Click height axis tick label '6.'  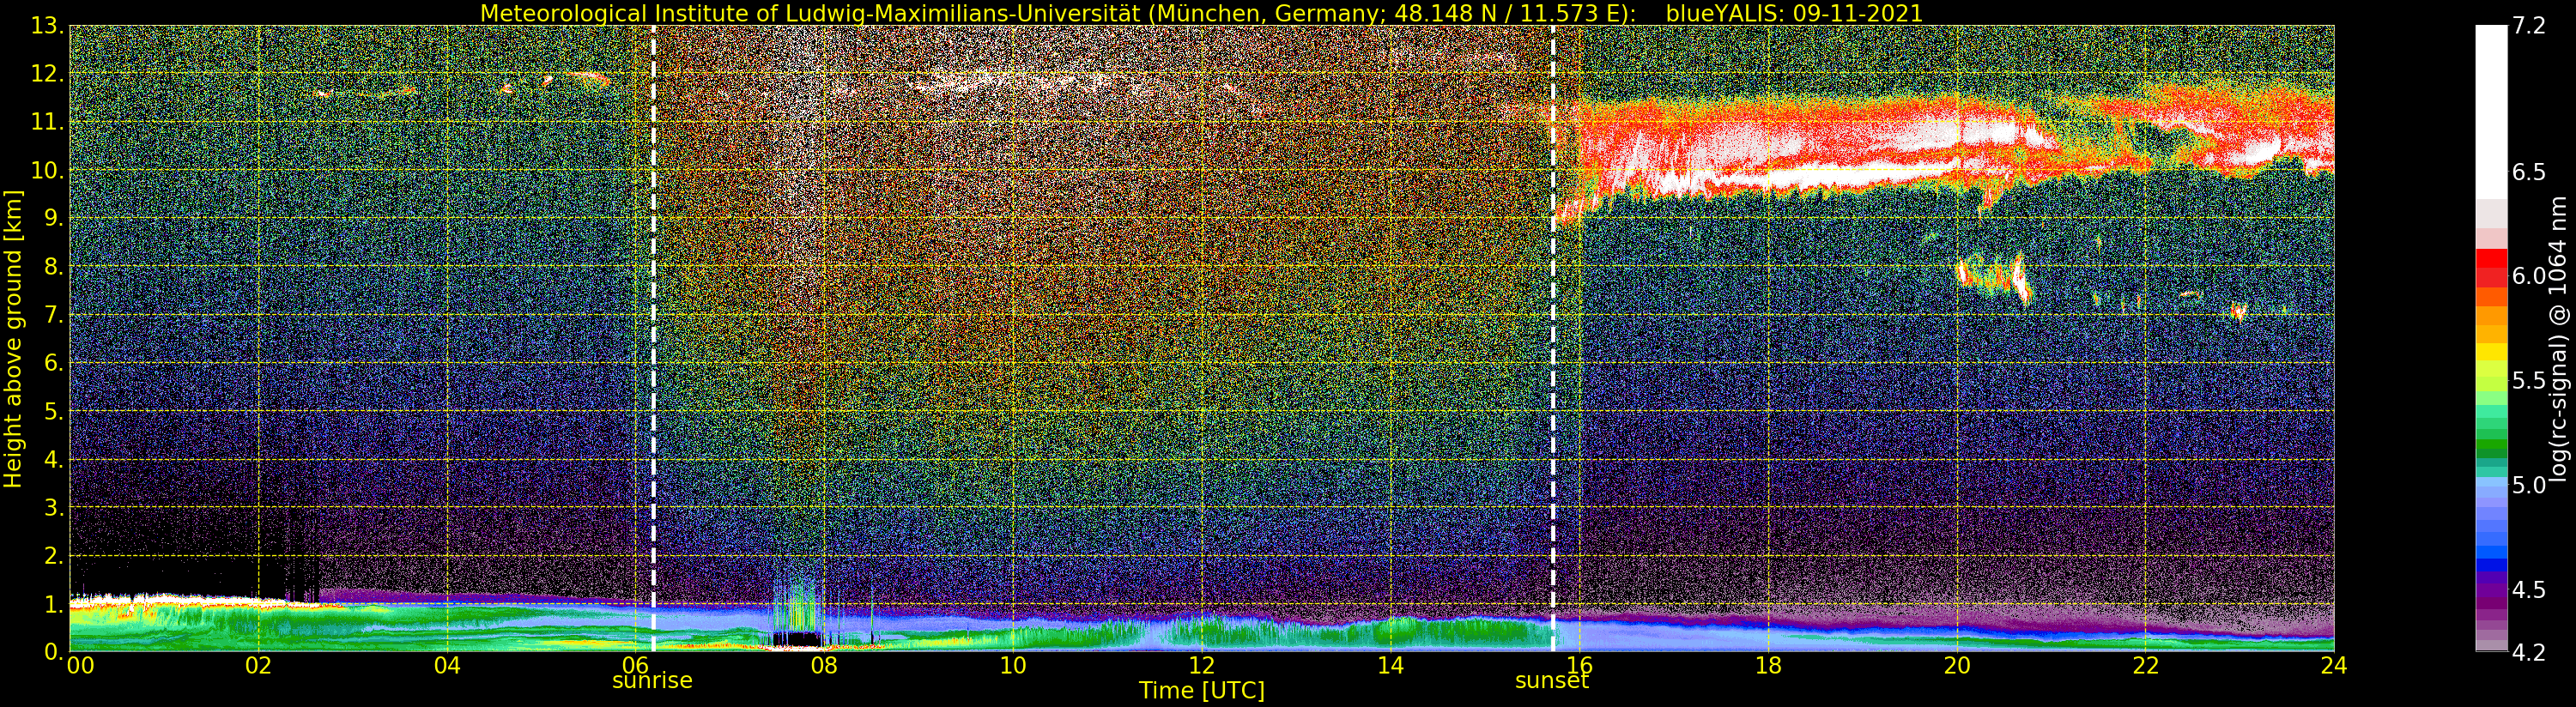[x=54, y=363]
